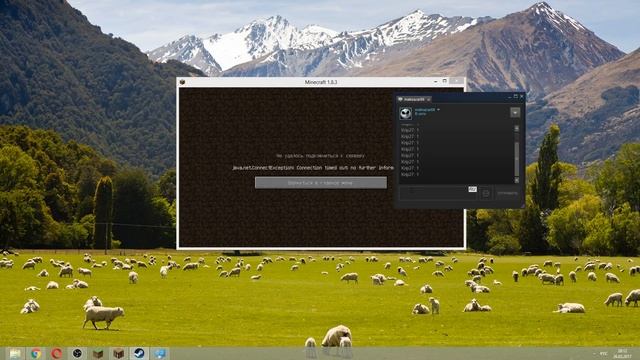Image resolution: width=640 pixels, height=360 pixels.
Task: Open the red circular app on taskbar
Action: pyautogui.click(x=56, y=353)
